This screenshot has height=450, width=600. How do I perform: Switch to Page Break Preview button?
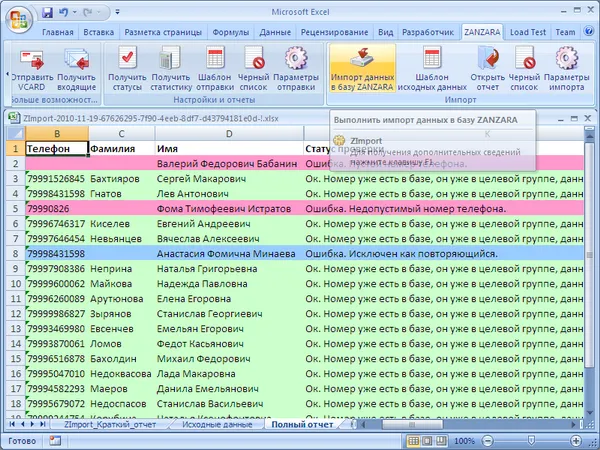pos(441,441)
